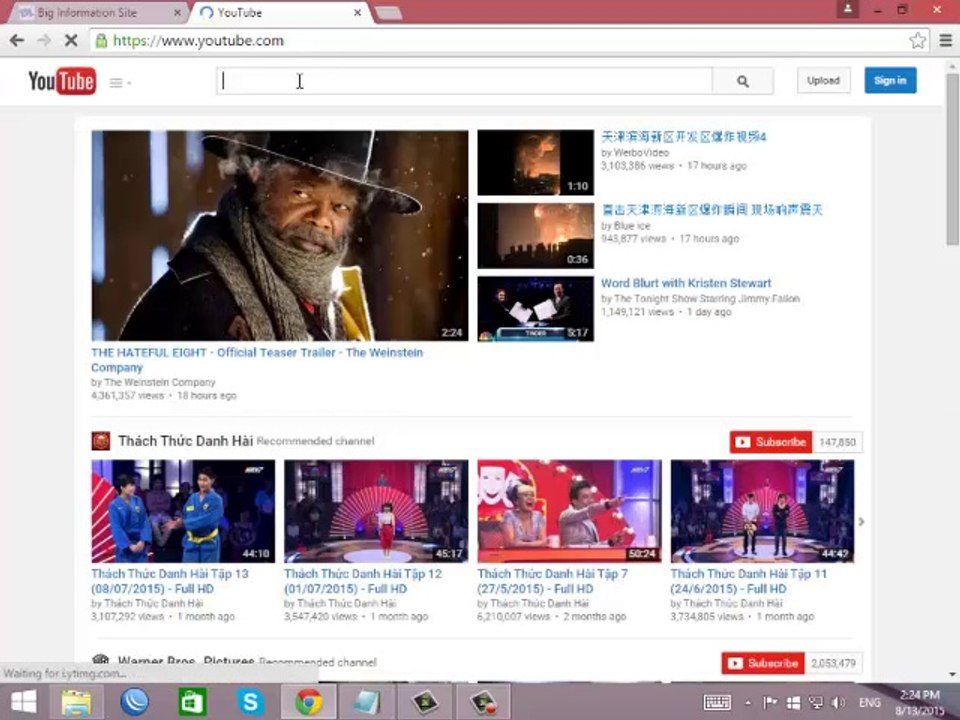The height and width of the screenshot is (720, 960).
Task: Click the volume speaker tray icon
Action: [839, 703]
